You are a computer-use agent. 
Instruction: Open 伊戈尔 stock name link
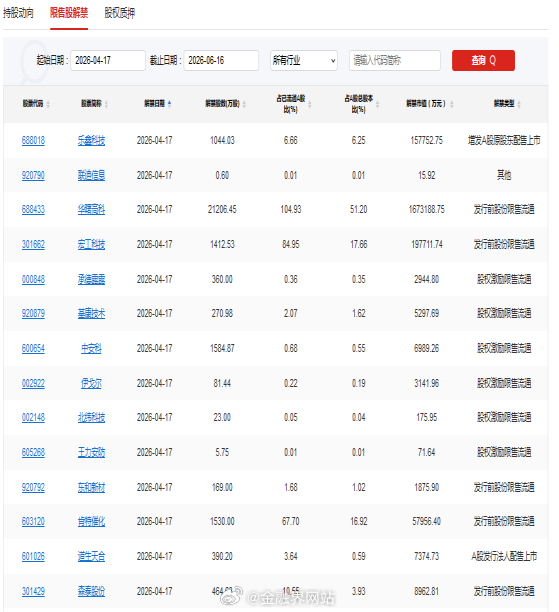coord(91,383)
